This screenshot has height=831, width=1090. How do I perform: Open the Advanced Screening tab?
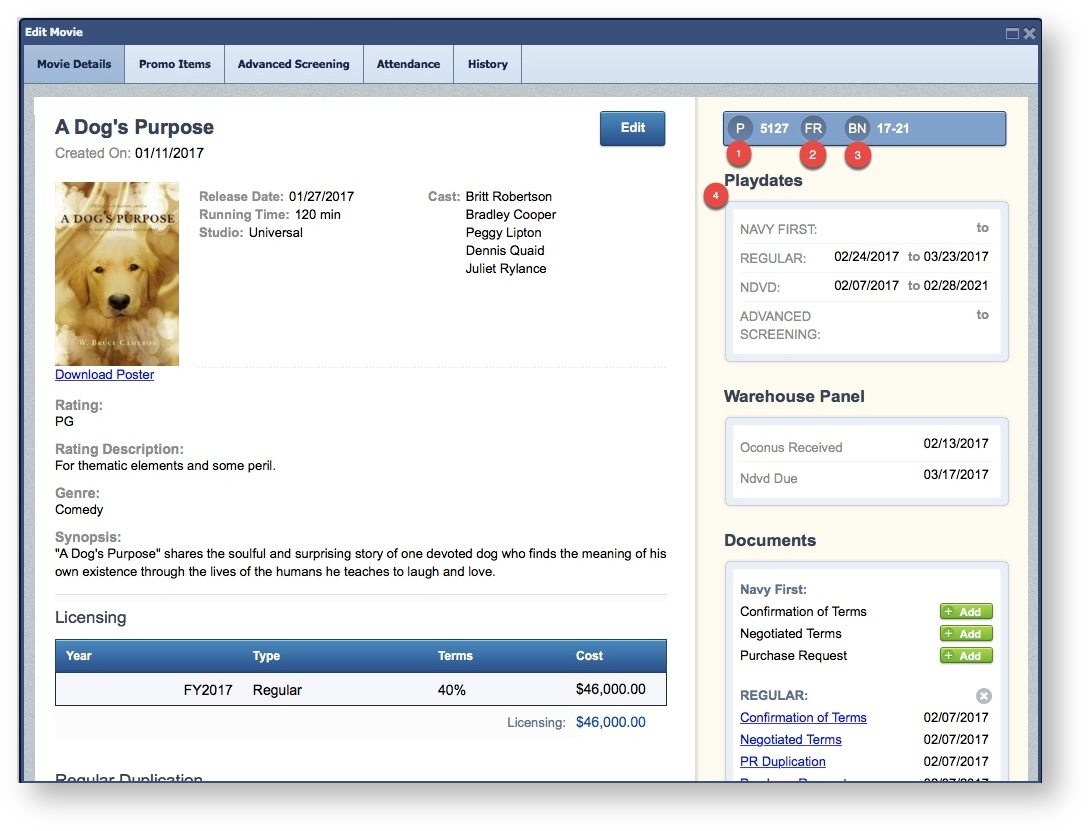pyautogui.click(x=293, y=64)
